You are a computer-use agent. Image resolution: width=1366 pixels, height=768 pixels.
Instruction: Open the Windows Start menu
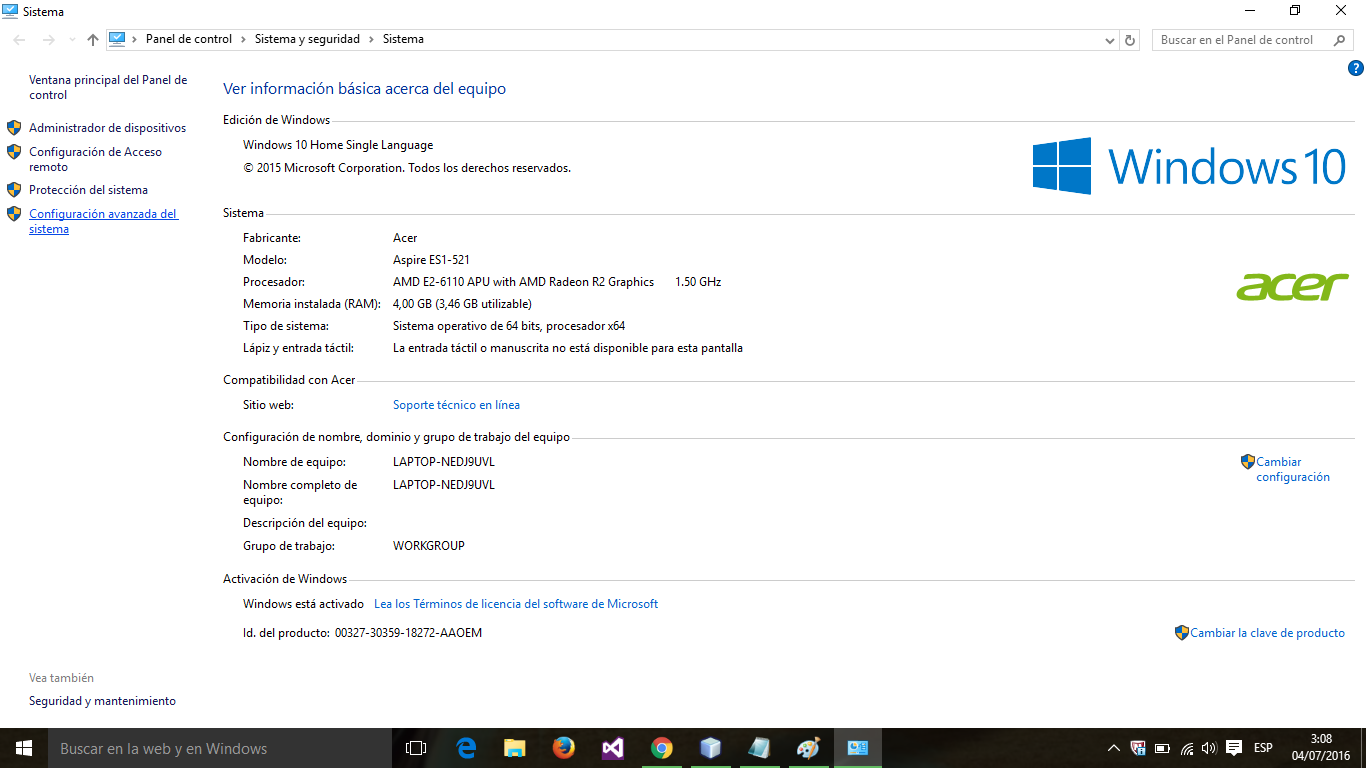[24, 748]
